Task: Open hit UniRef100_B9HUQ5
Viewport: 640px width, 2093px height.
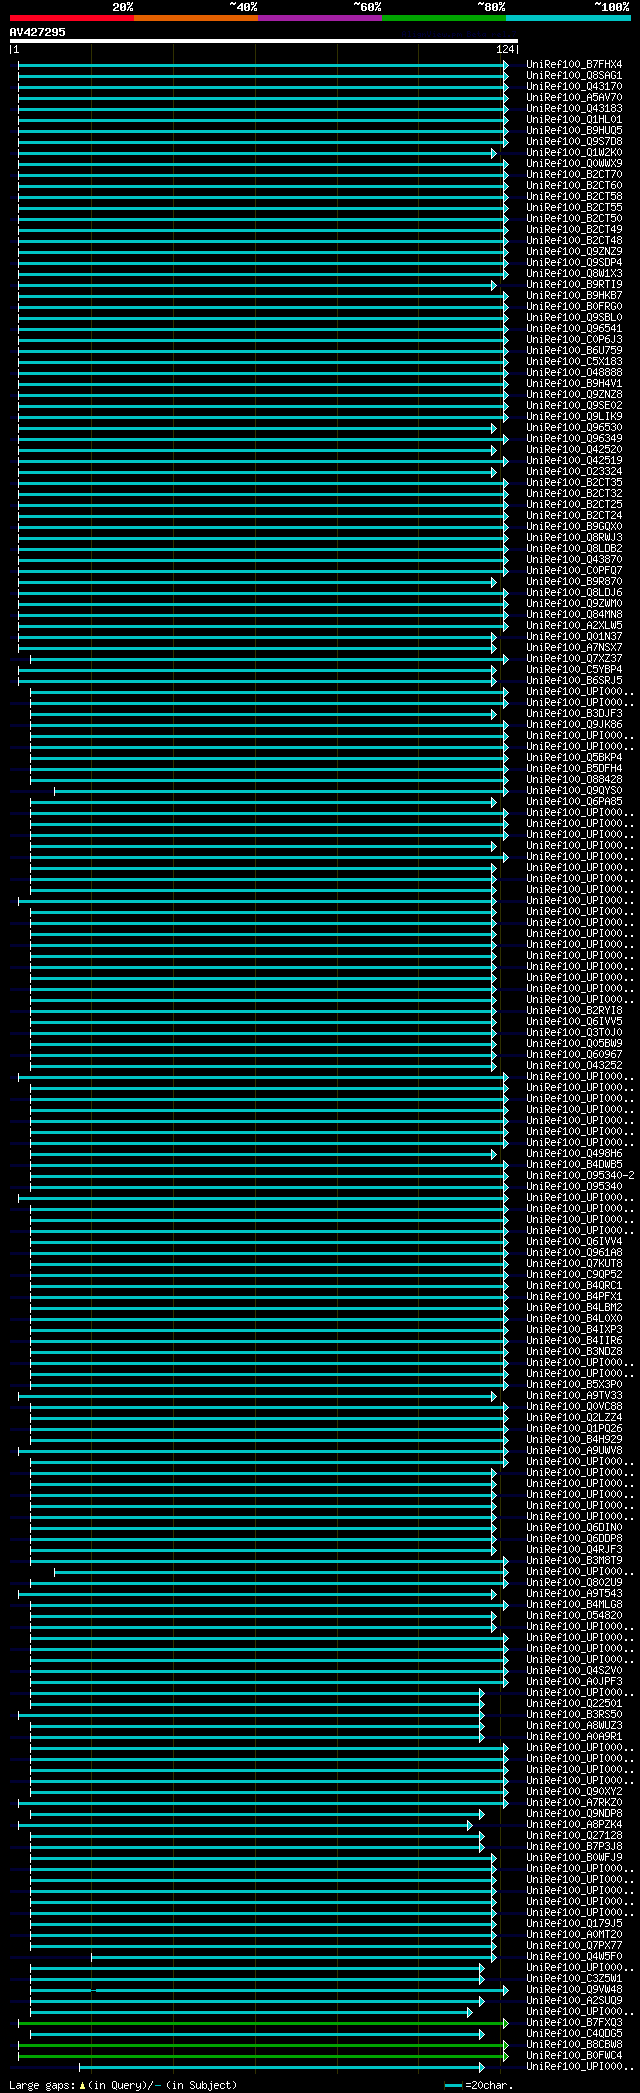Action: tap(574, 131)
